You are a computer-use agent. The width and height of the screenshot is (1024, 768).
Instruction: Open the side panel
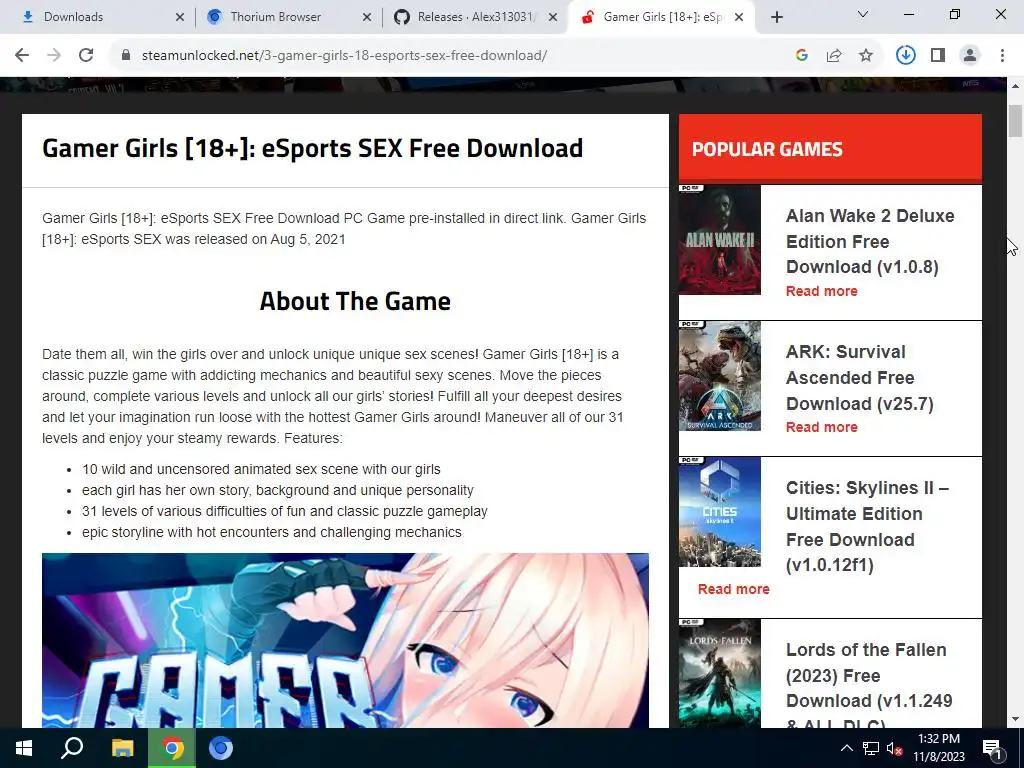pos(938,56)
